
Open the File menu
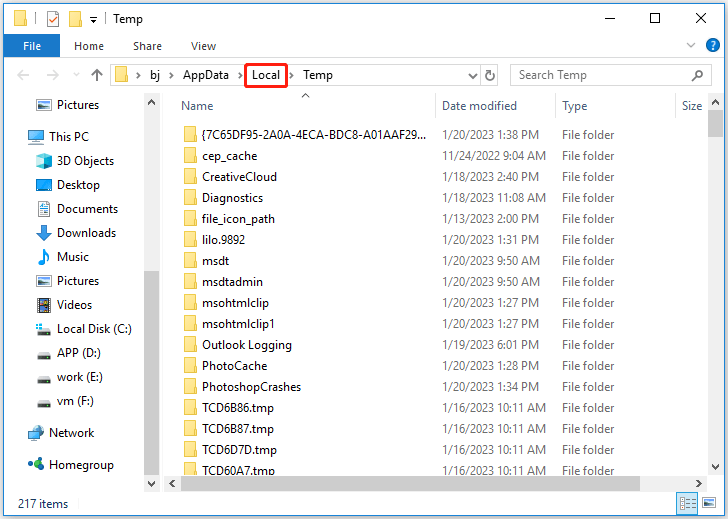[32, 46]
